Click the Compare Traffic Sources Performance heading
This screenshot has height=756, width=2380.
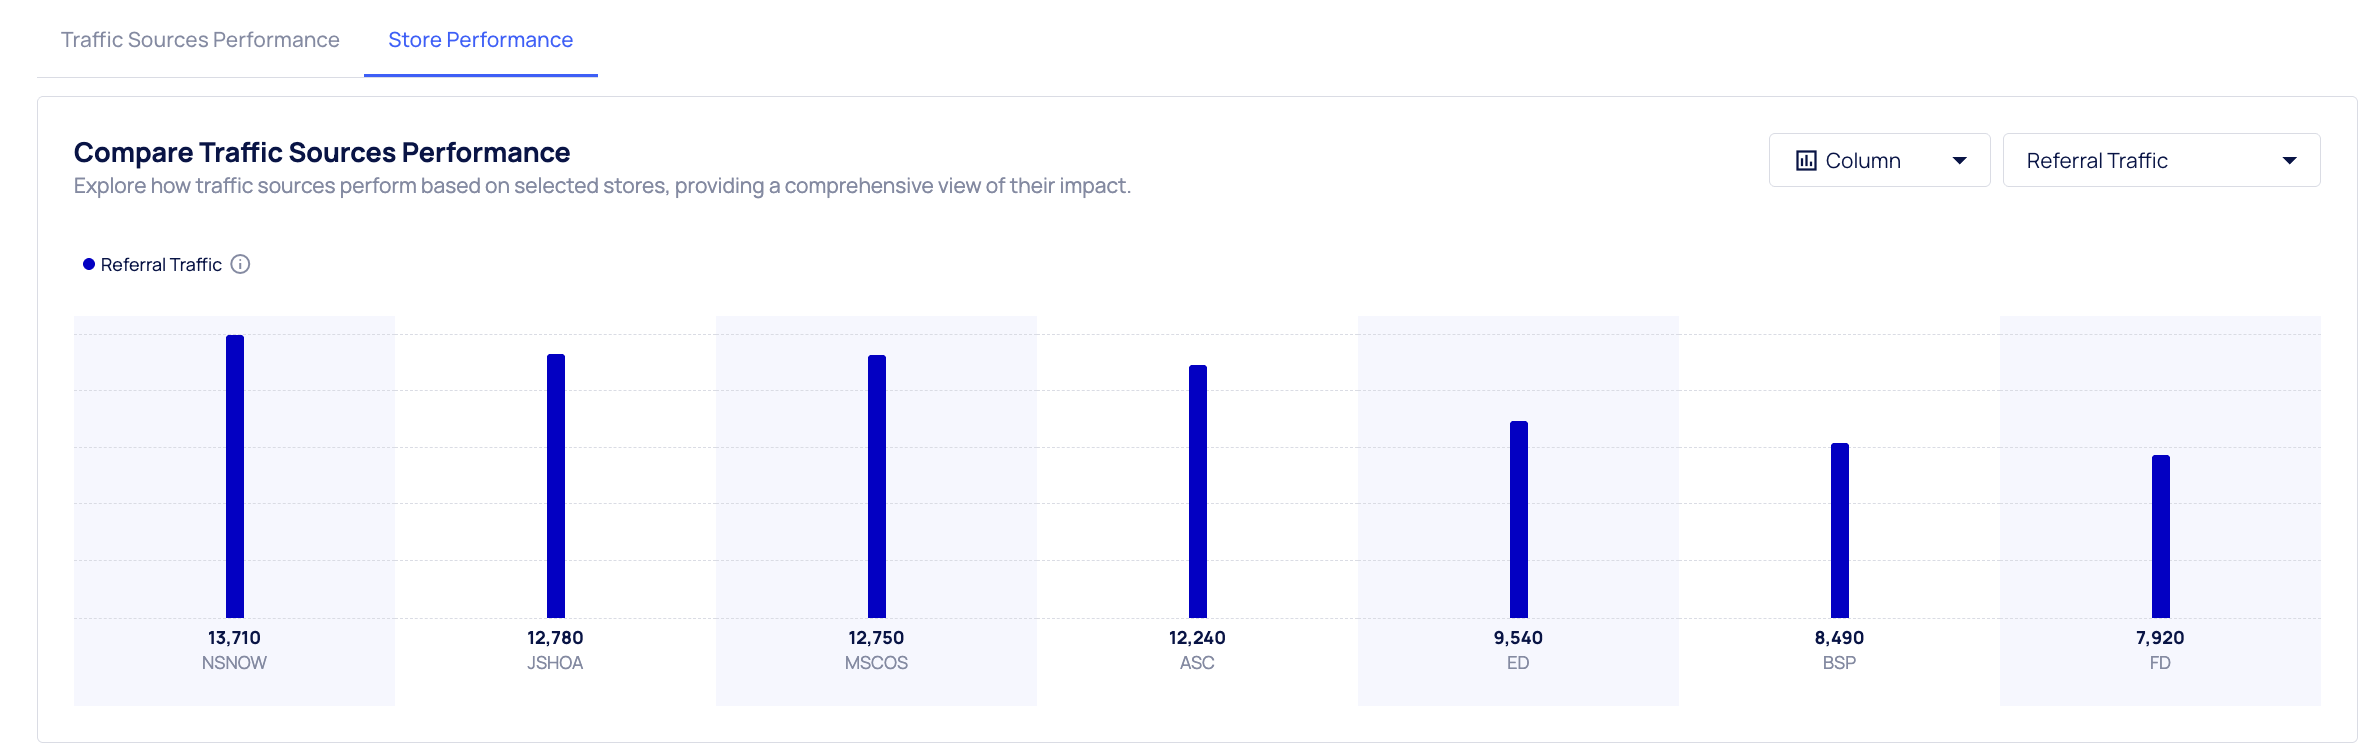[x=322, y=152]
